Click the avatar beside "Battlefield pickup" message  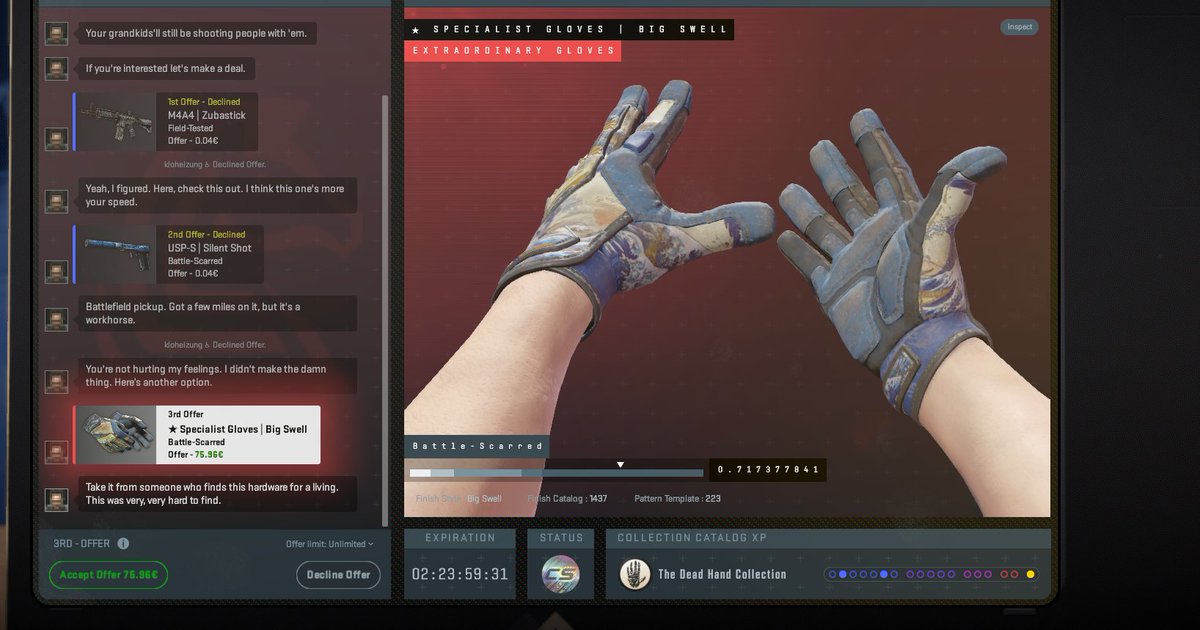coord(57,320)
